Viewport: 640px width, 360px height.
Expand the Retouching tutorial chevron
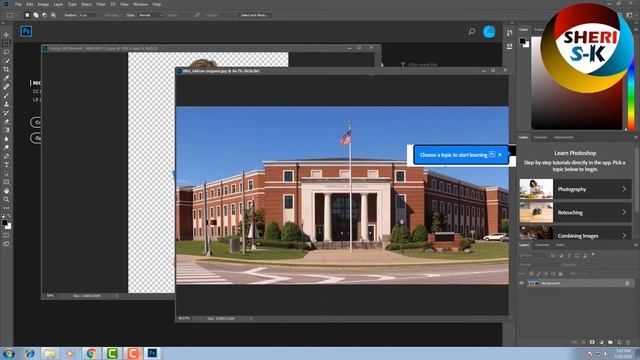[x=624, y=212]
